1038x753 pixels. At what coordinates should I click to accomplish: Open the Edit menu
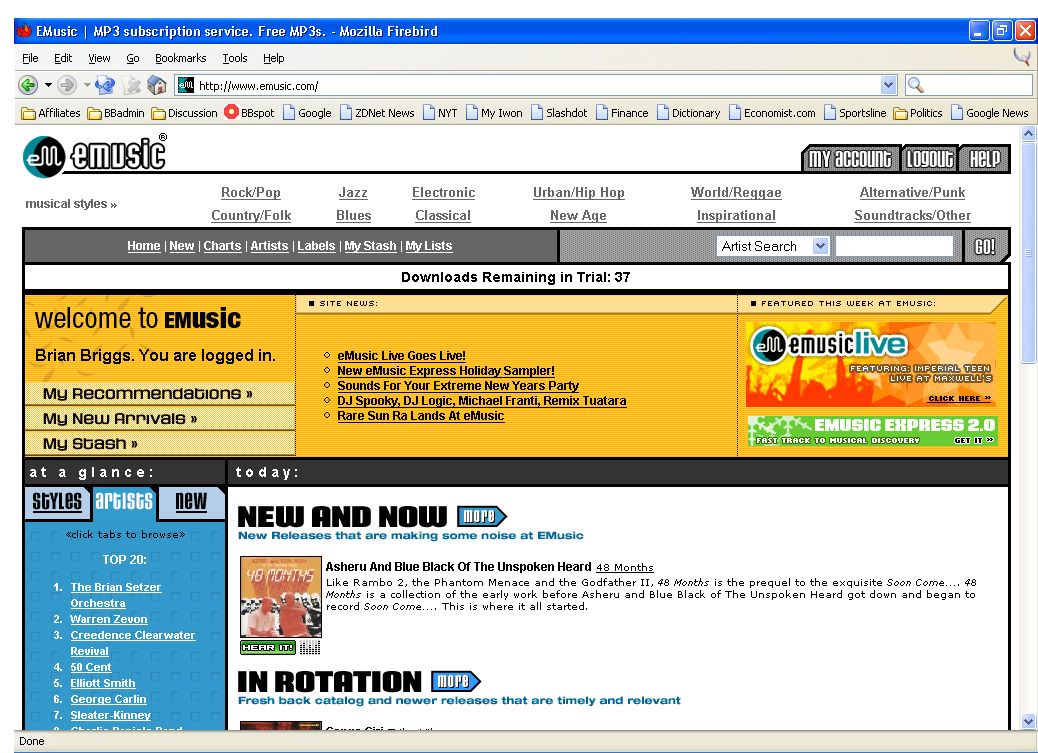pos(63,58)
